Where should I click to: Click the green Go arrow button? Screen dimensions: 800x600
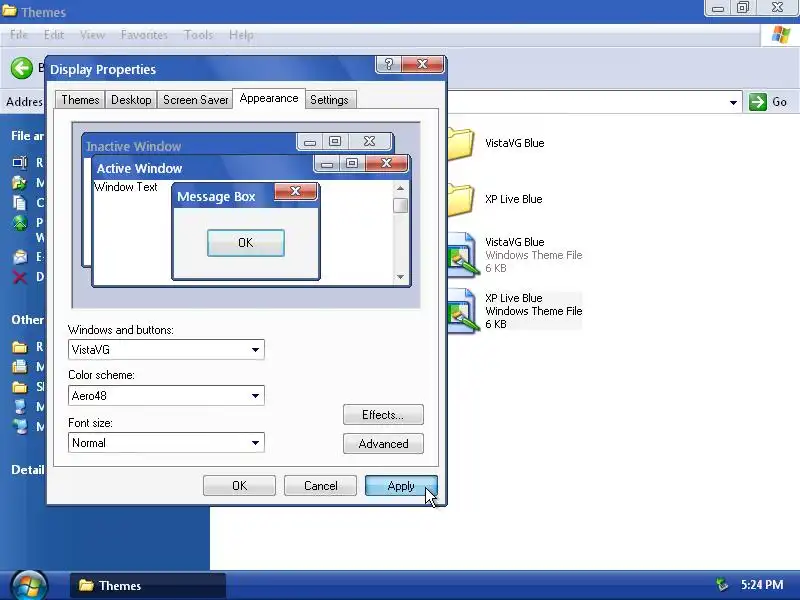(x=758, y=102)
